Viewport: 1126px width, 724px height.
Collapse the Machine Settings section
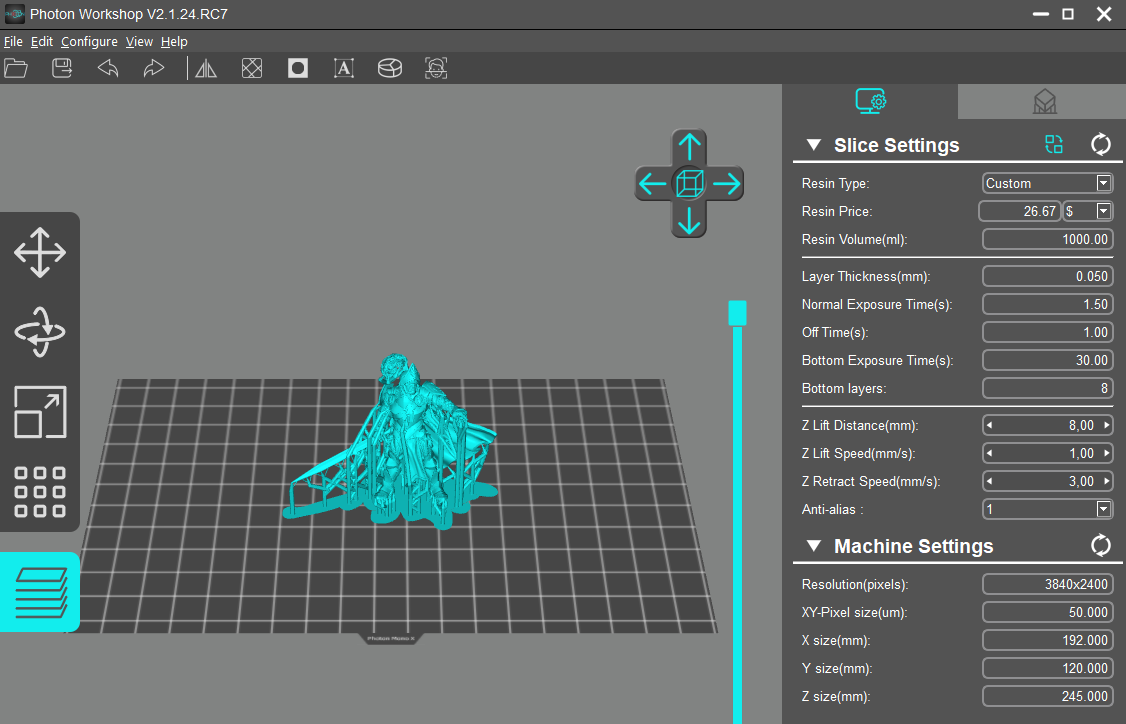click(x=814, y=546)
